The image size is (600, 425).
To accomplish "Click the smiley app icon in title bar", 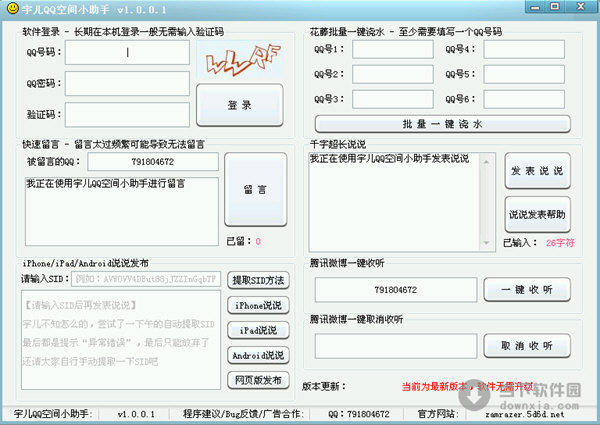I will pyautogui.click(x=12, y=8).
